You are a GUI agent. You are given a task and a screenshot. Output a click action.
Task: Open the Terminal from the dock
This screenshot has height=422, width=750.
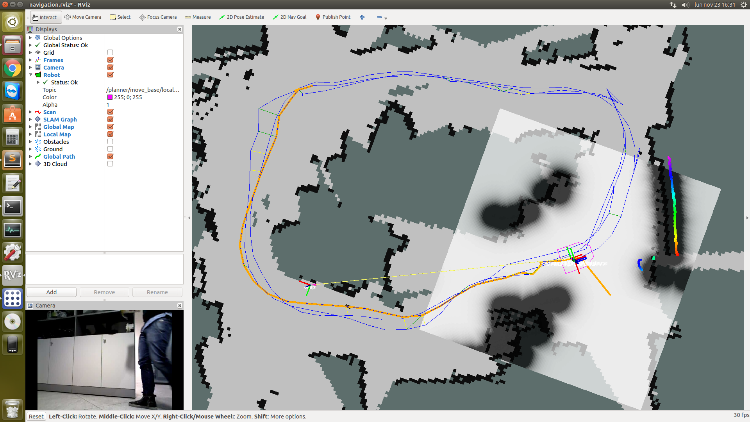pyautogui.click(x=12, y=205)
